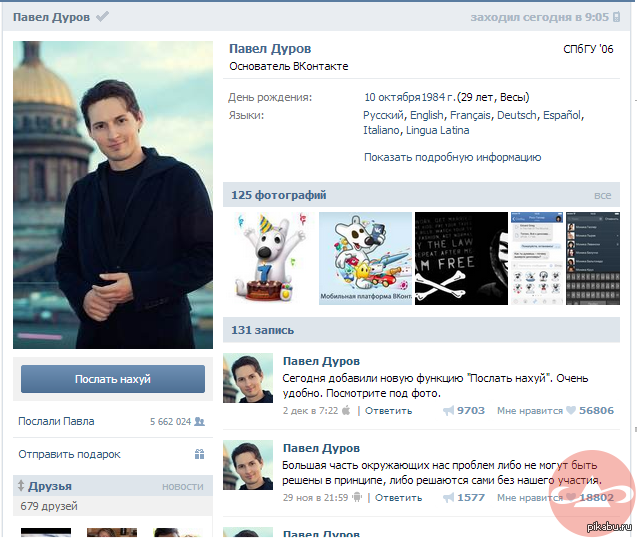Open the 679 друзей list

click(49, 506)
